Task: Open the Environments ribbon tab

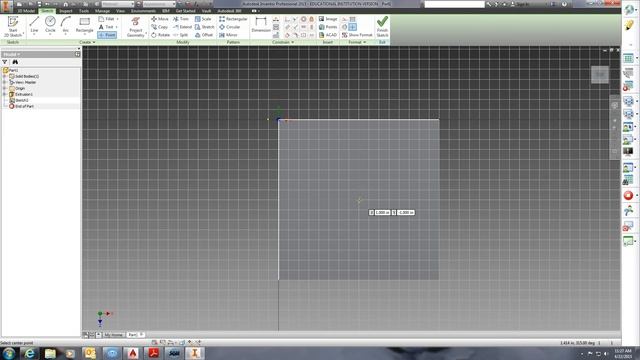Action: [143, 11]
